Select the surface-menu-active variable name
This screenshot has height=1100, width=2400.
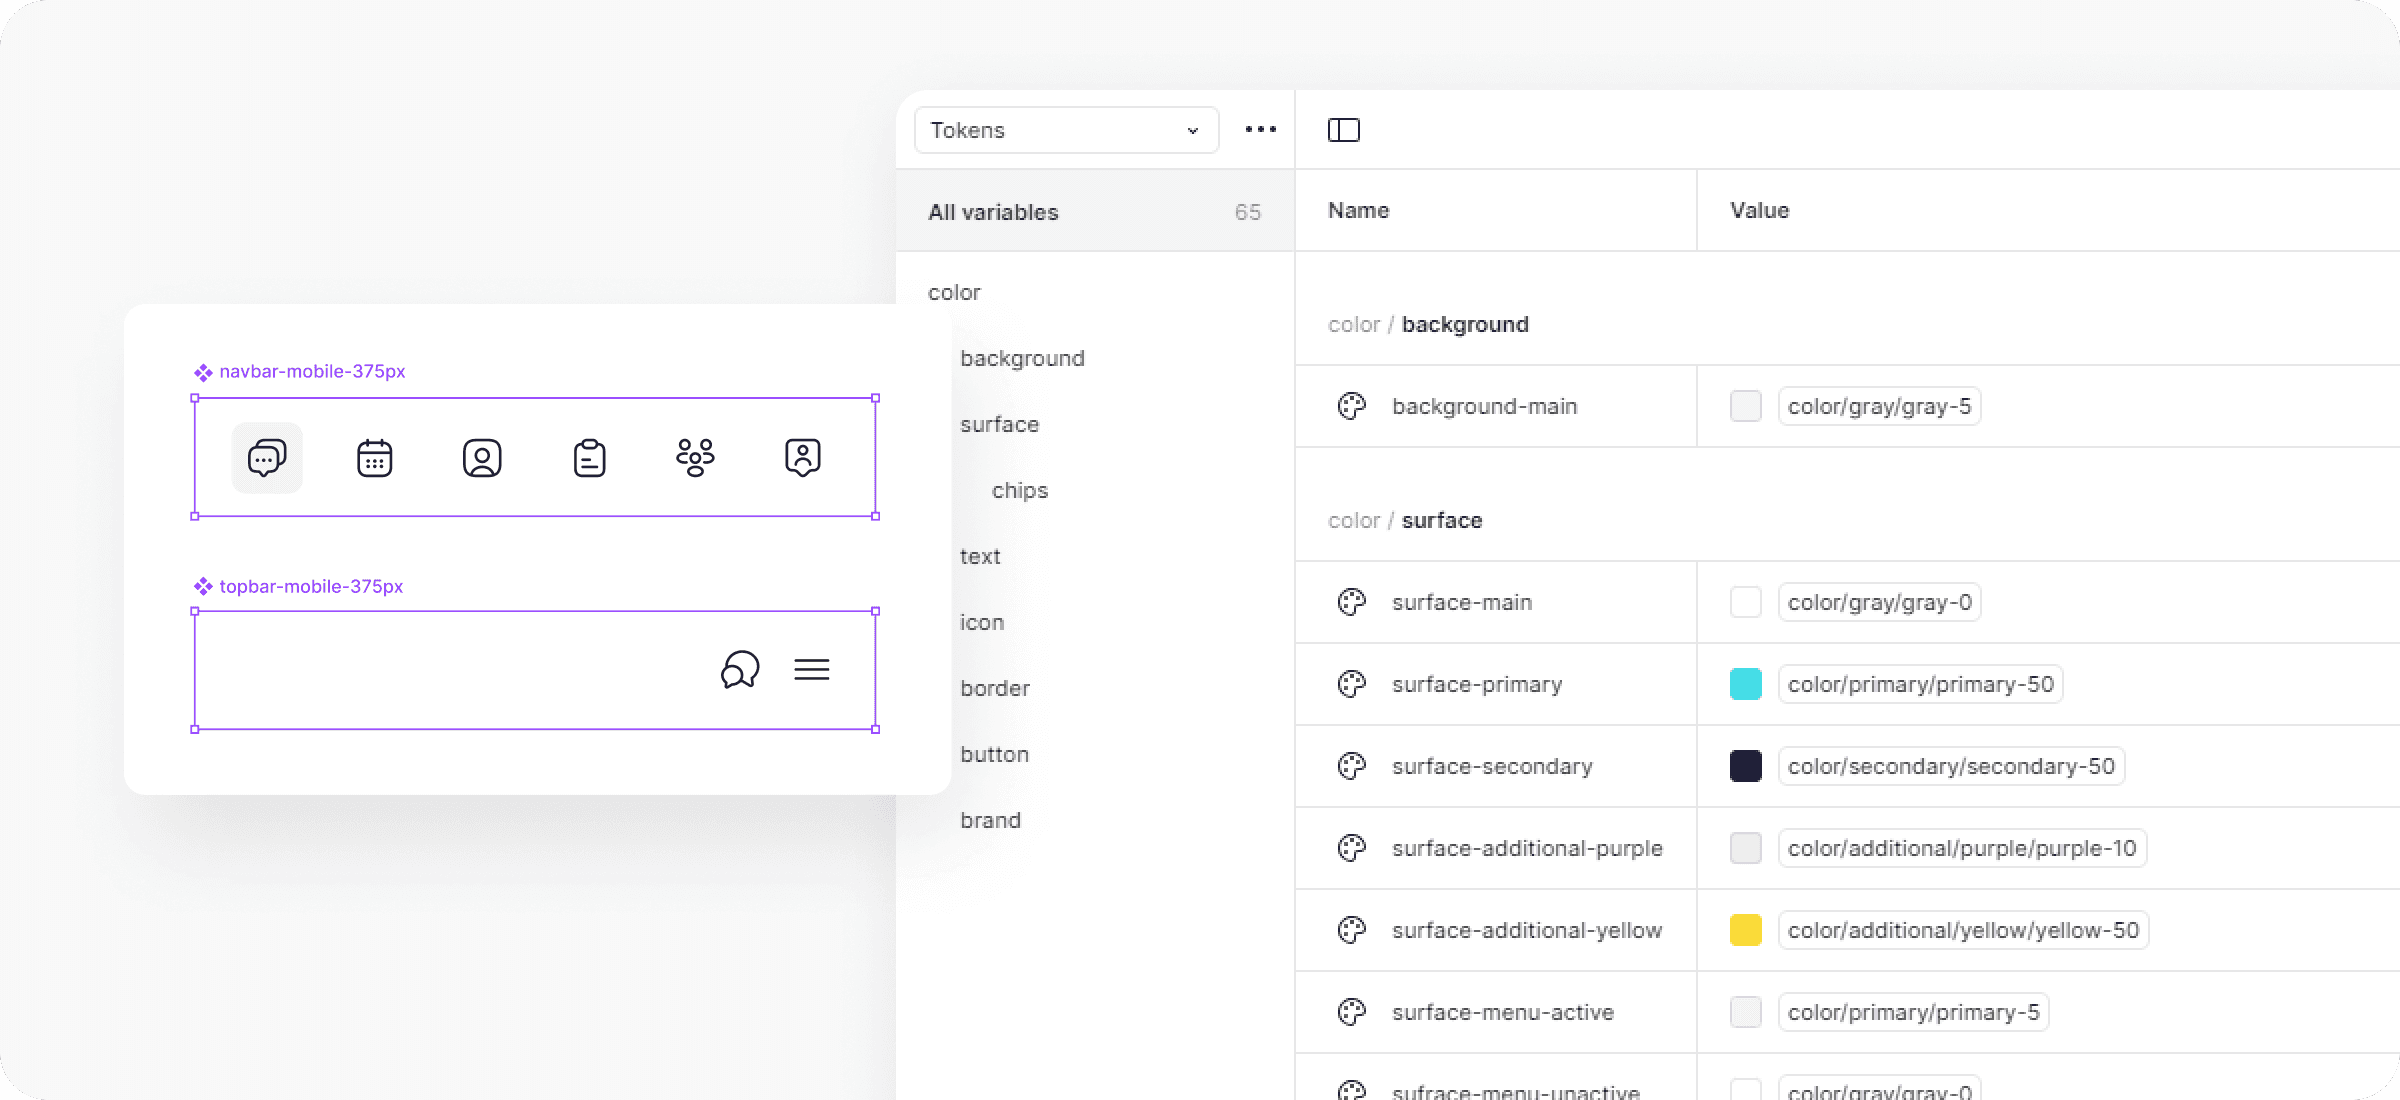point(1502,1012)
